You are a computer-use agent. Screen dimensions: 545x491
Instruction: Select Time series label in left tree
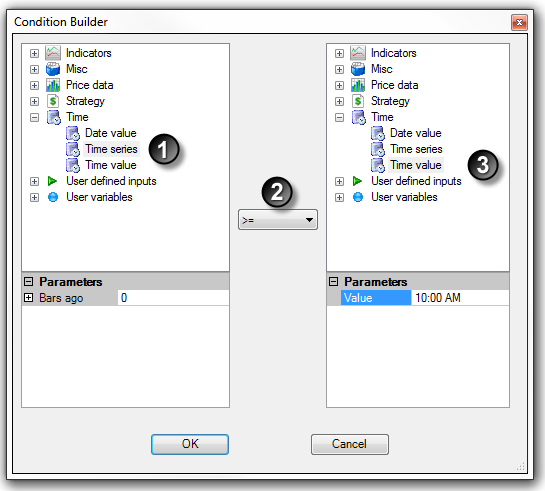tap(112, 149)
